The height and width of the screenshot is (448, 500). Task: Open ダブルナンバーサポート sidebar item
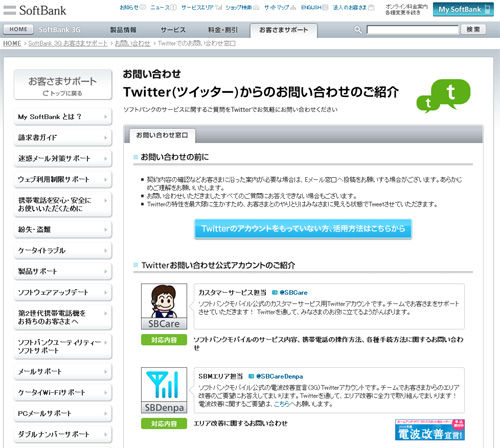point(63,434)
